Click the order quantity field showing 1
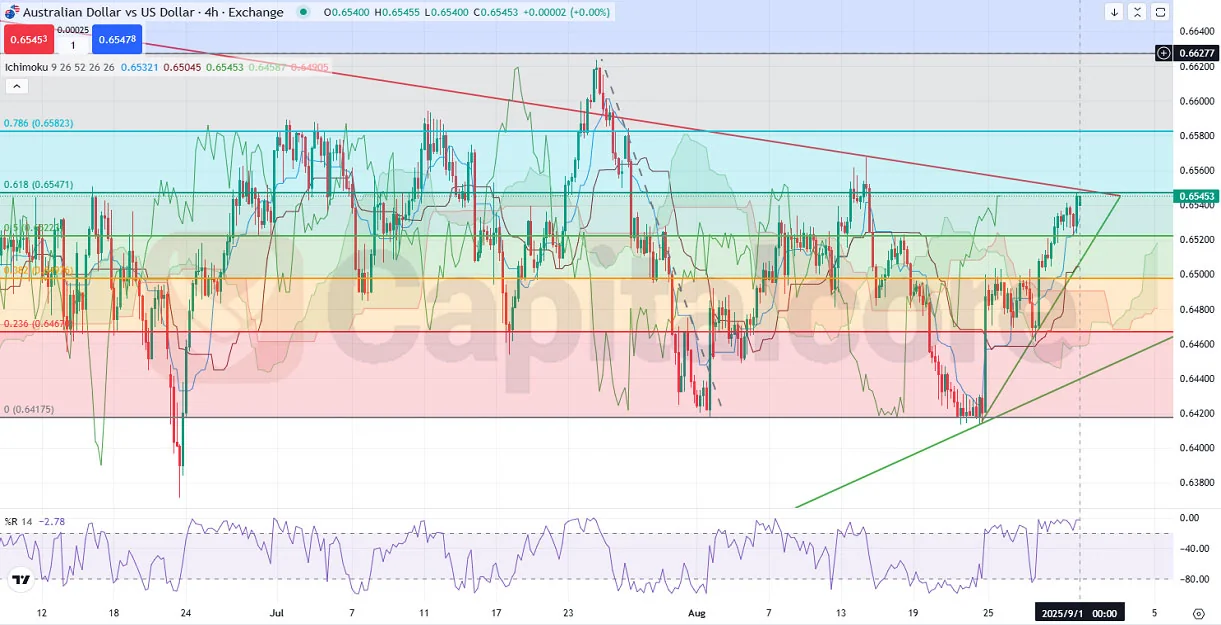This screenshot has width=1221, height=625. pyautogui.click(x=73, y=45)
